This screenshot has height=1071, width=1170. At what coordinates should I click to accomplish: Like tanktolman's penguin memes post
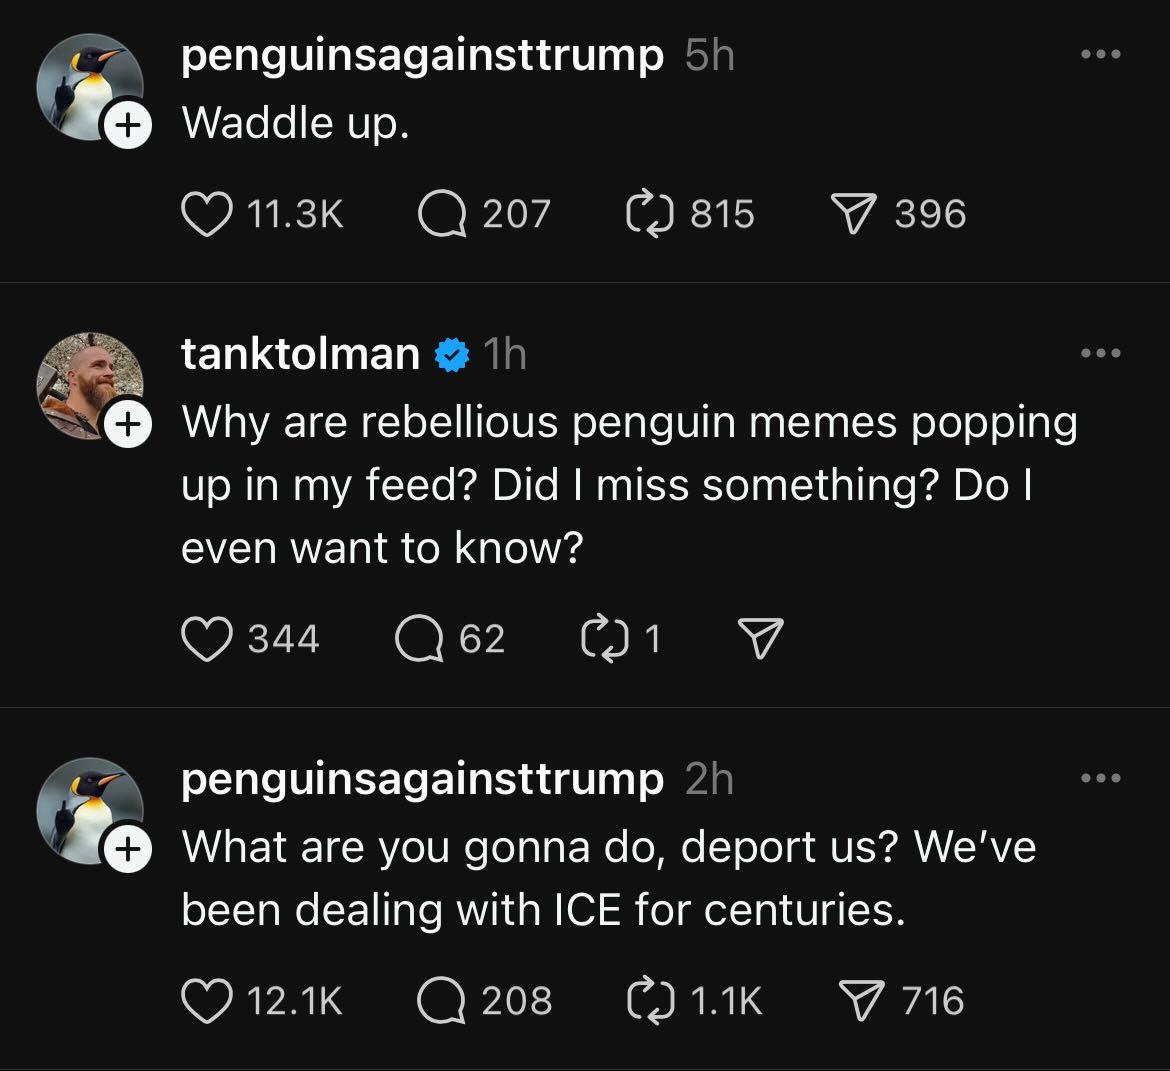[x=205, y=639]
